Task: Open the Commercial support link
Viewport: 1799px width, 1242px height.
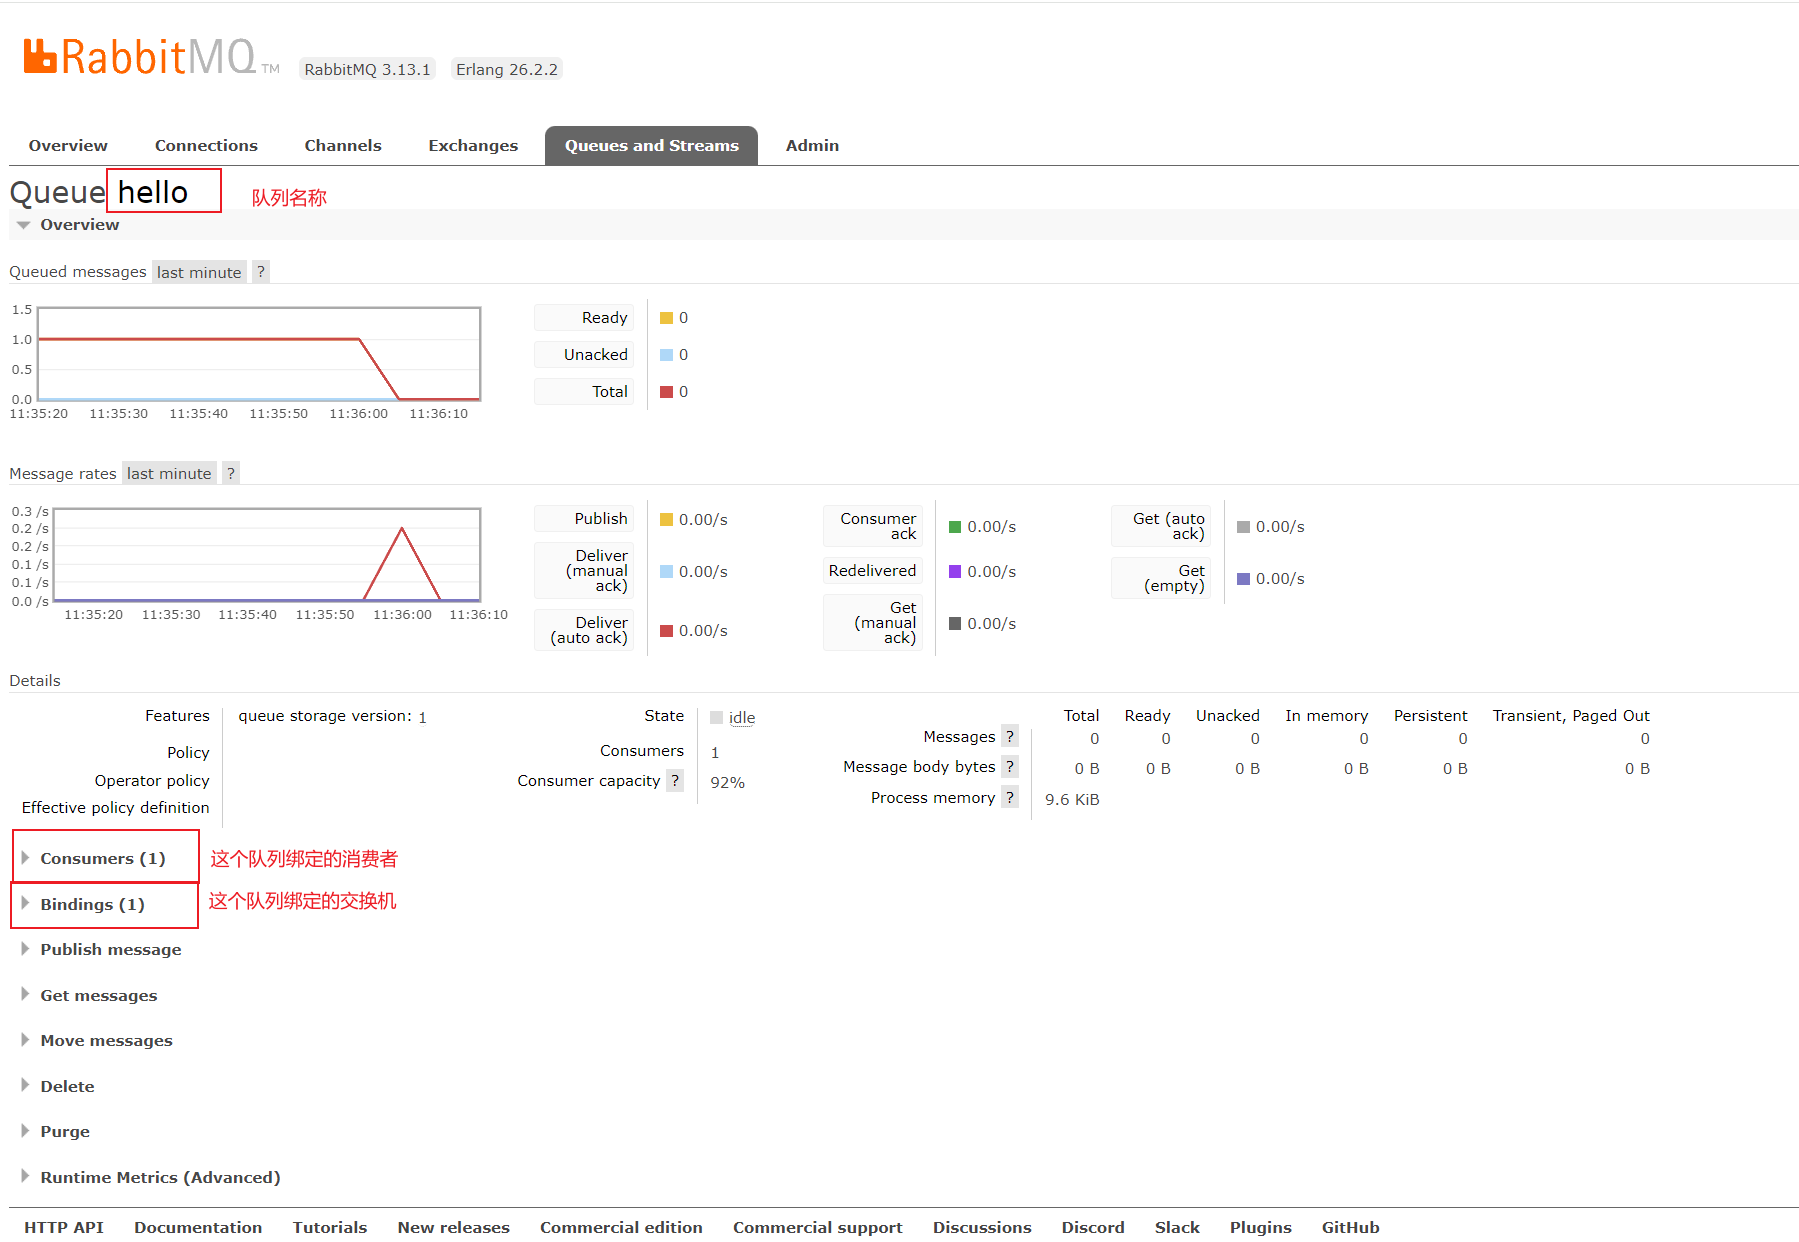Action: (x=818, y=1227)
